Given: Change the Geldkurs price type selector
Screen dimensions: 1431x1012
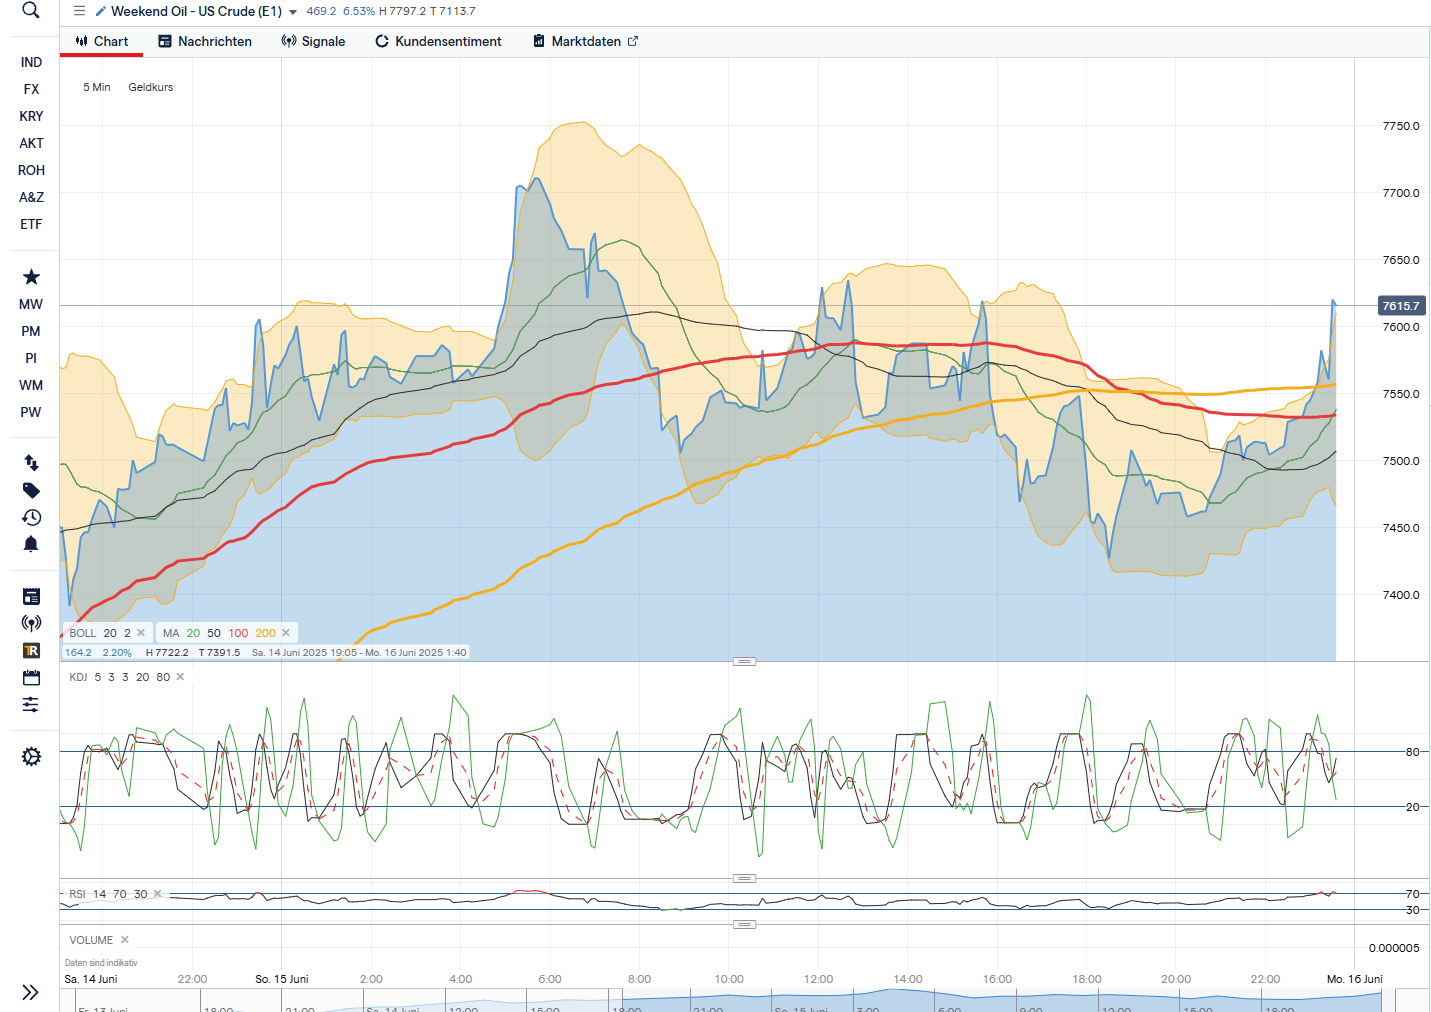Looking at the screenshot, I should pyautogui.click(x=151, y=87).
